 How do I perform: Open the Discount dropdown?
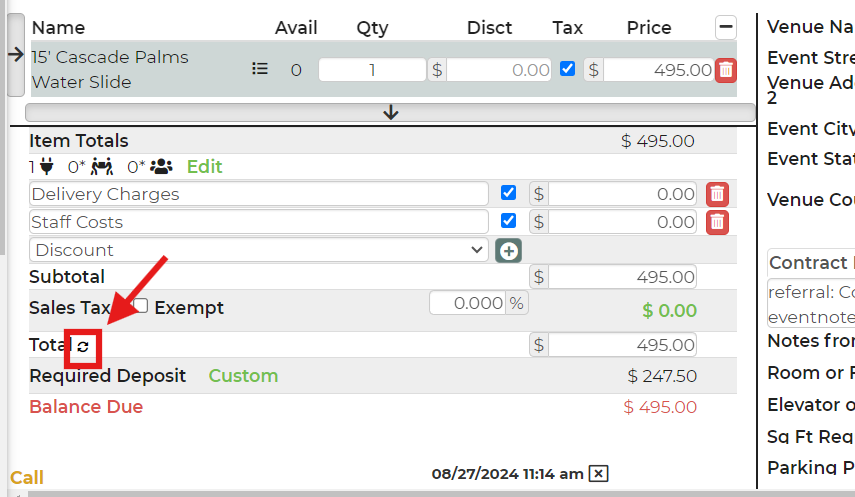point(259,250)
